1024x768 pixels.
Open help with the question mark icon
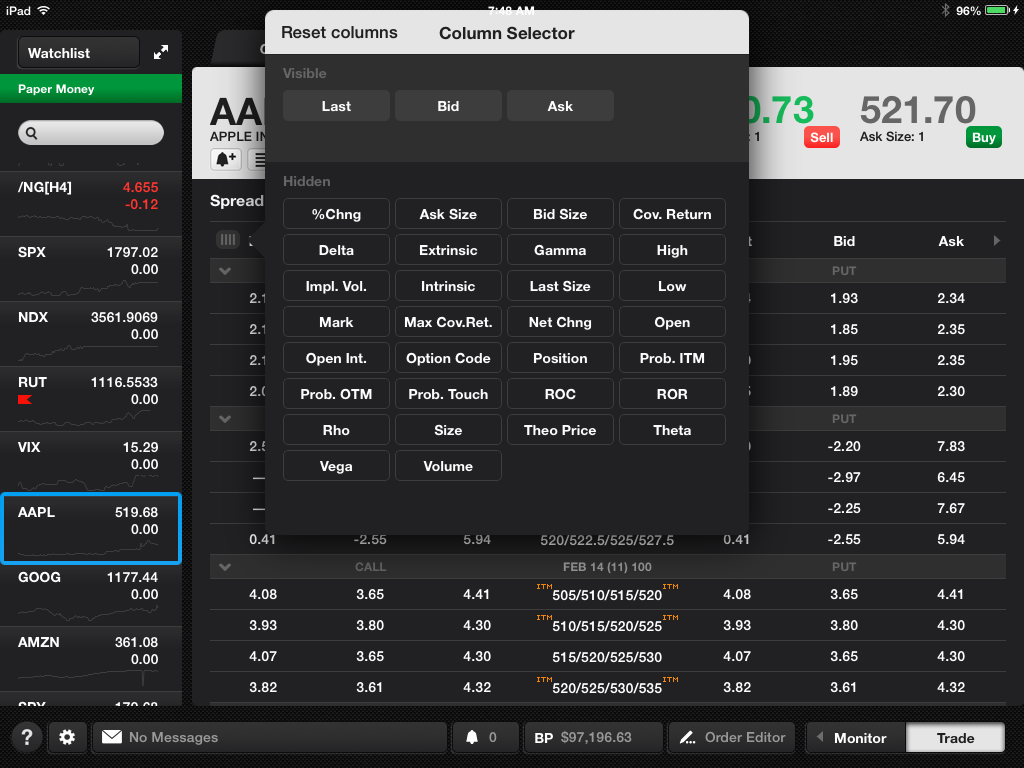pos(27,737)
